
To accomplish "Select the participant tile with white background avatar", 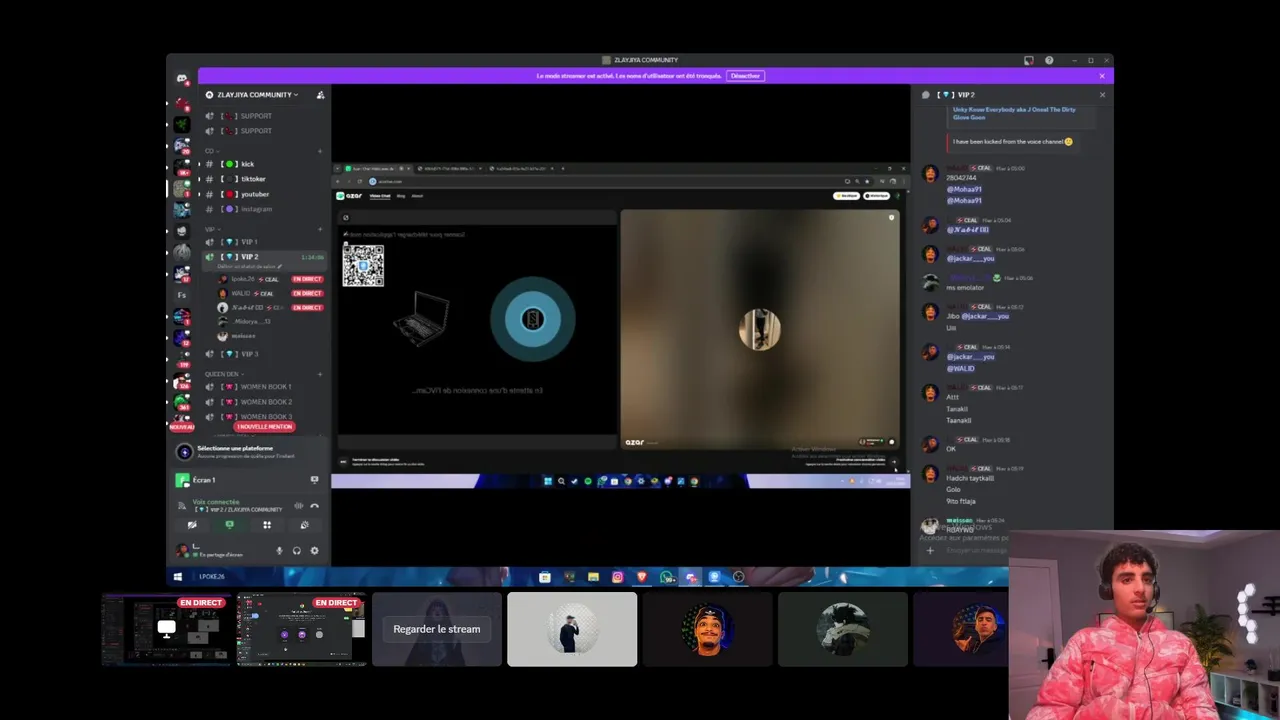I will click(x=572, y=630).
